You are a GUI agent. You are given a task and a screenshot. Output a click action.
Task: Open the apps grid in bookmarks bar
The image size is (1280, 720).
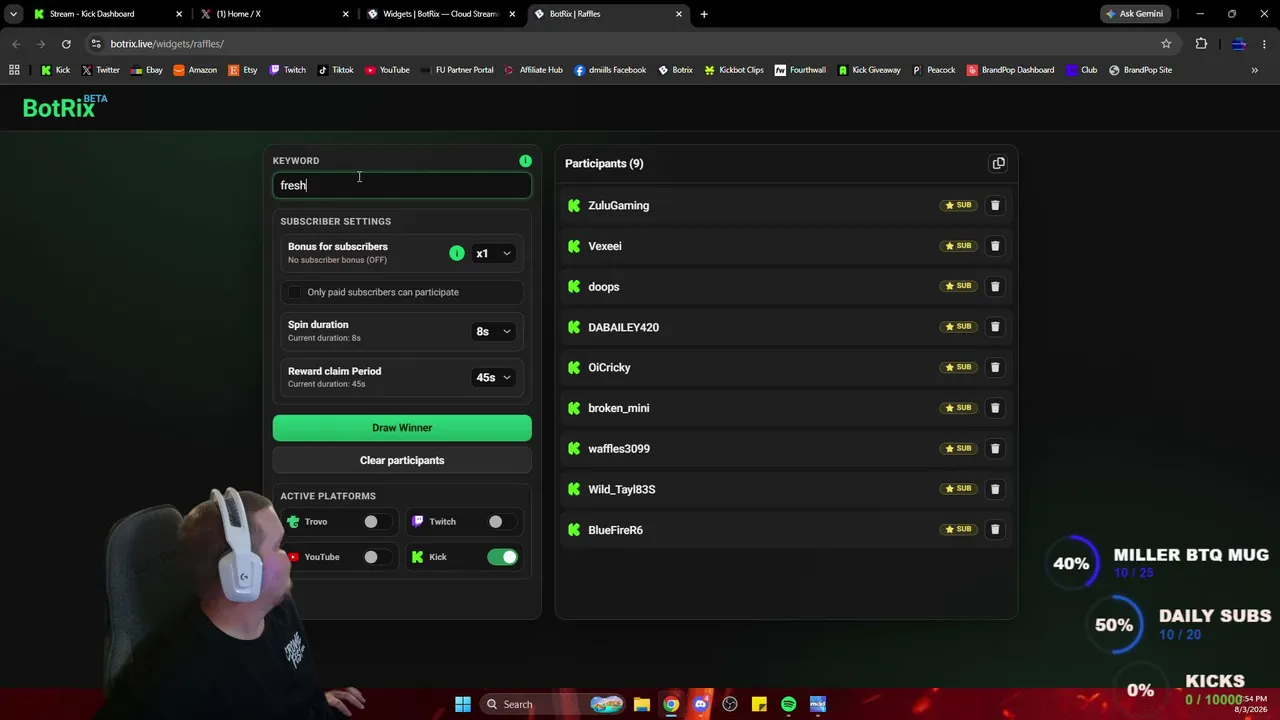coord(14,70)
